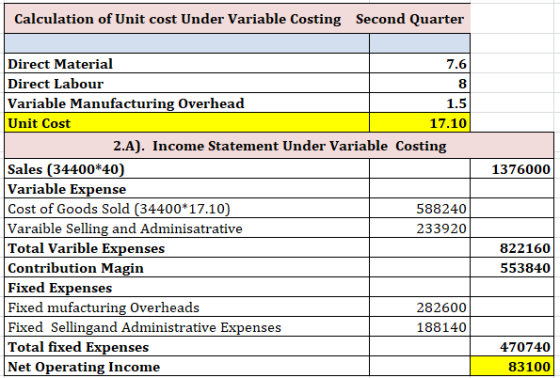Click the value 233920
Image resolution: width=560 pixels, height=378 pixels.
click(420, 228)
